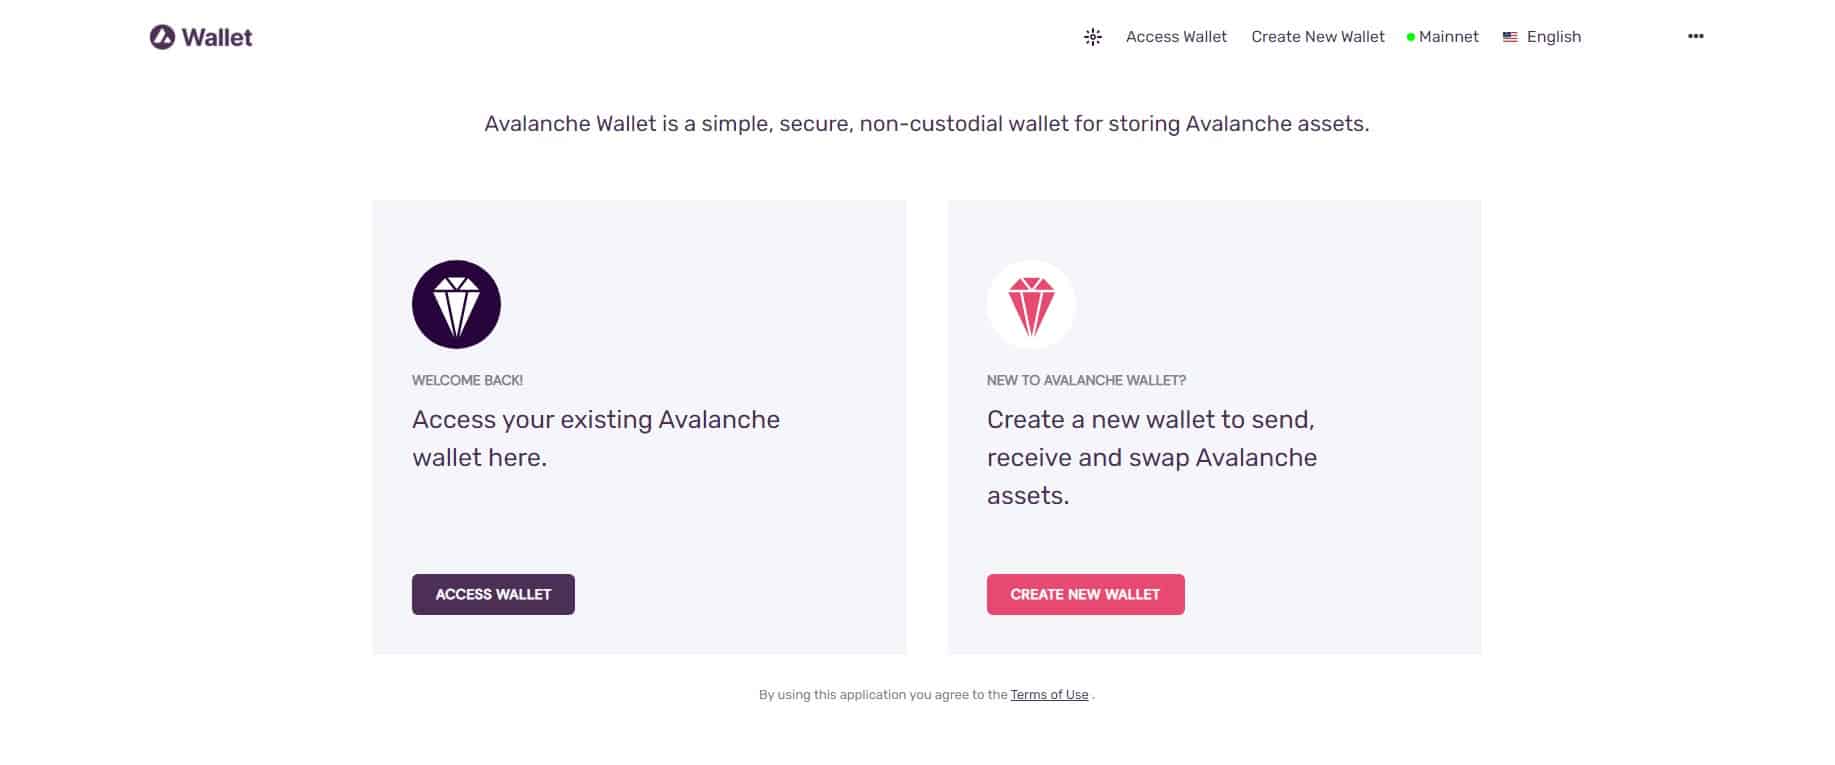Viewport: 1835px width, 765px height.
Task: Open Access Wallet in the top navigation
Action: pos(1176,37)
